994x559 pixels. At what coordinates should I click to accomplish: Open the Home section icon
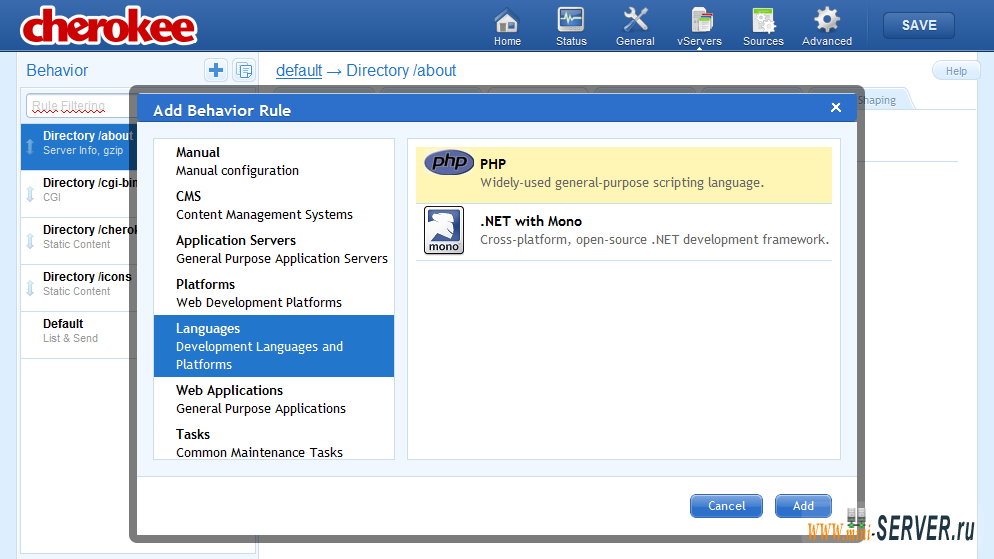[507, 27]
